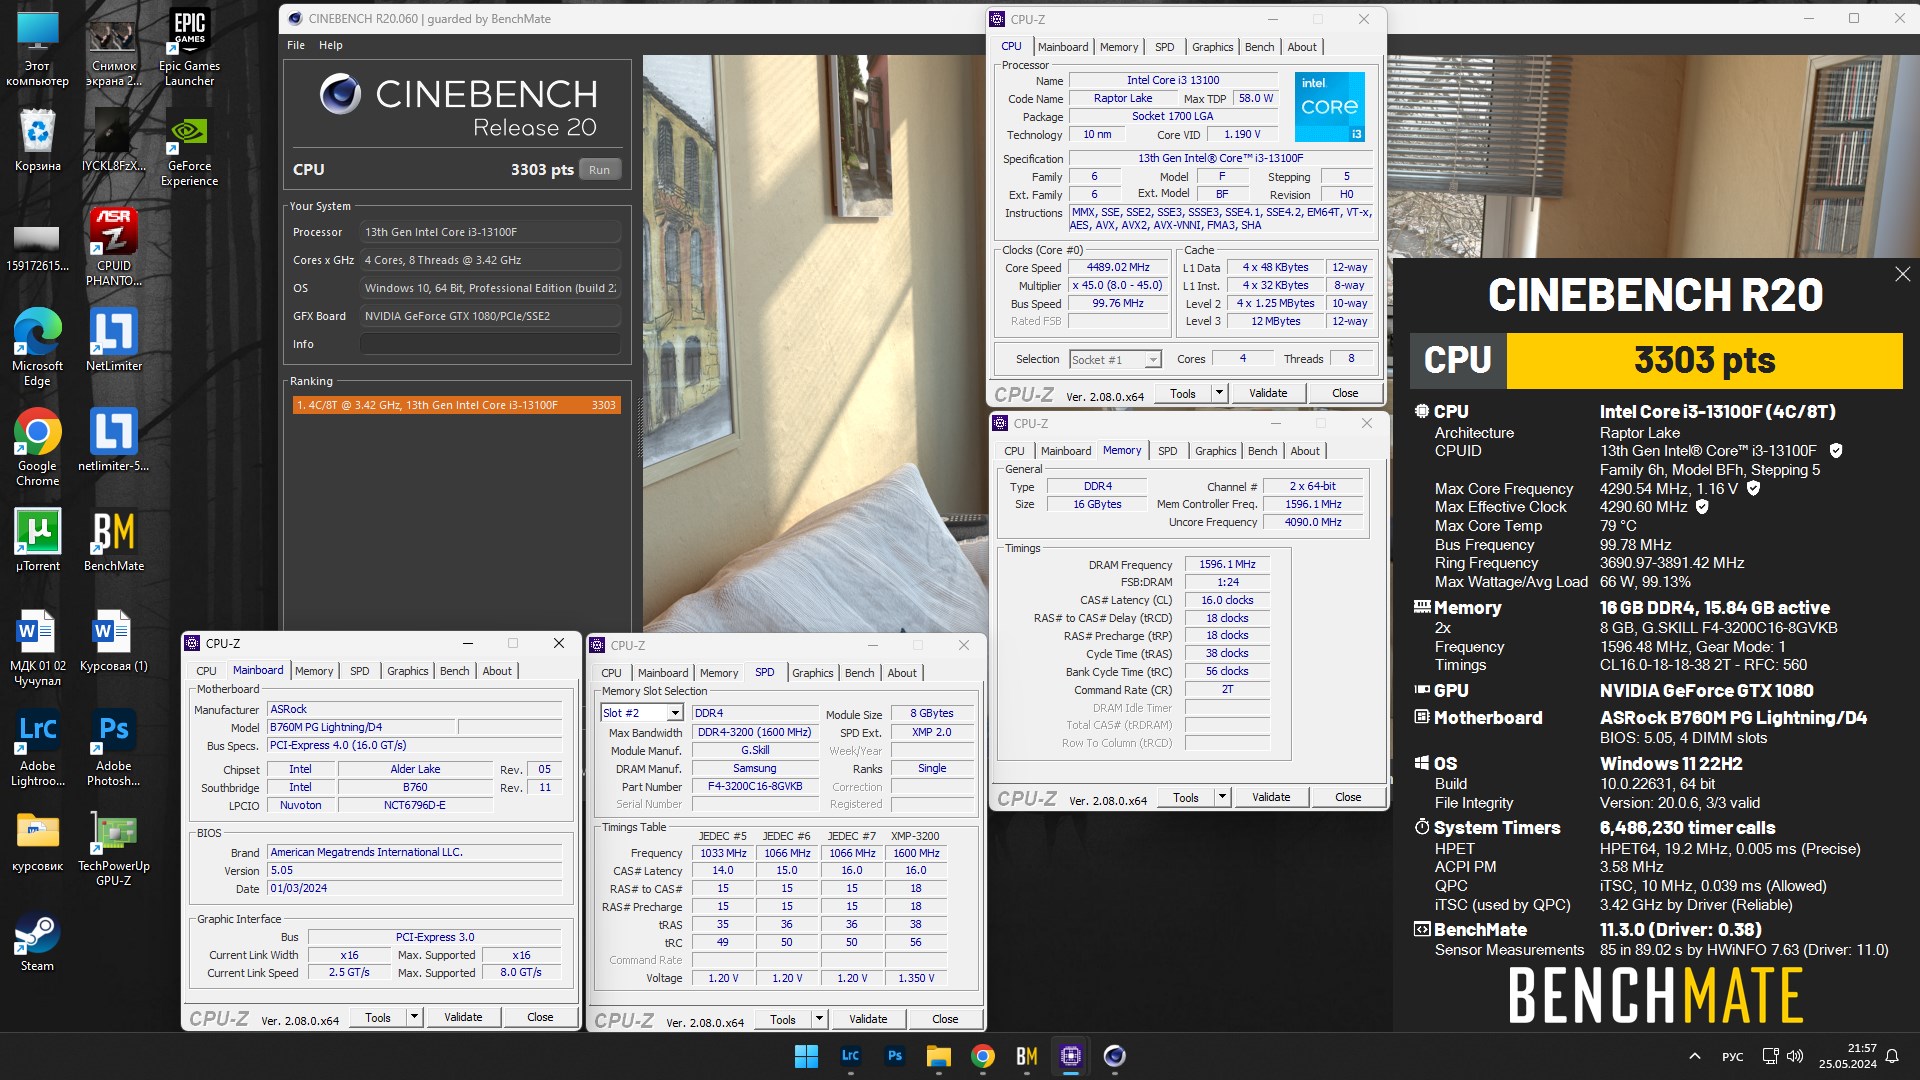The width and height of the screenshot is (1920, 1080).
Task: Click Close button in SPD CPU-Z window
Action: coord(945,1019)
